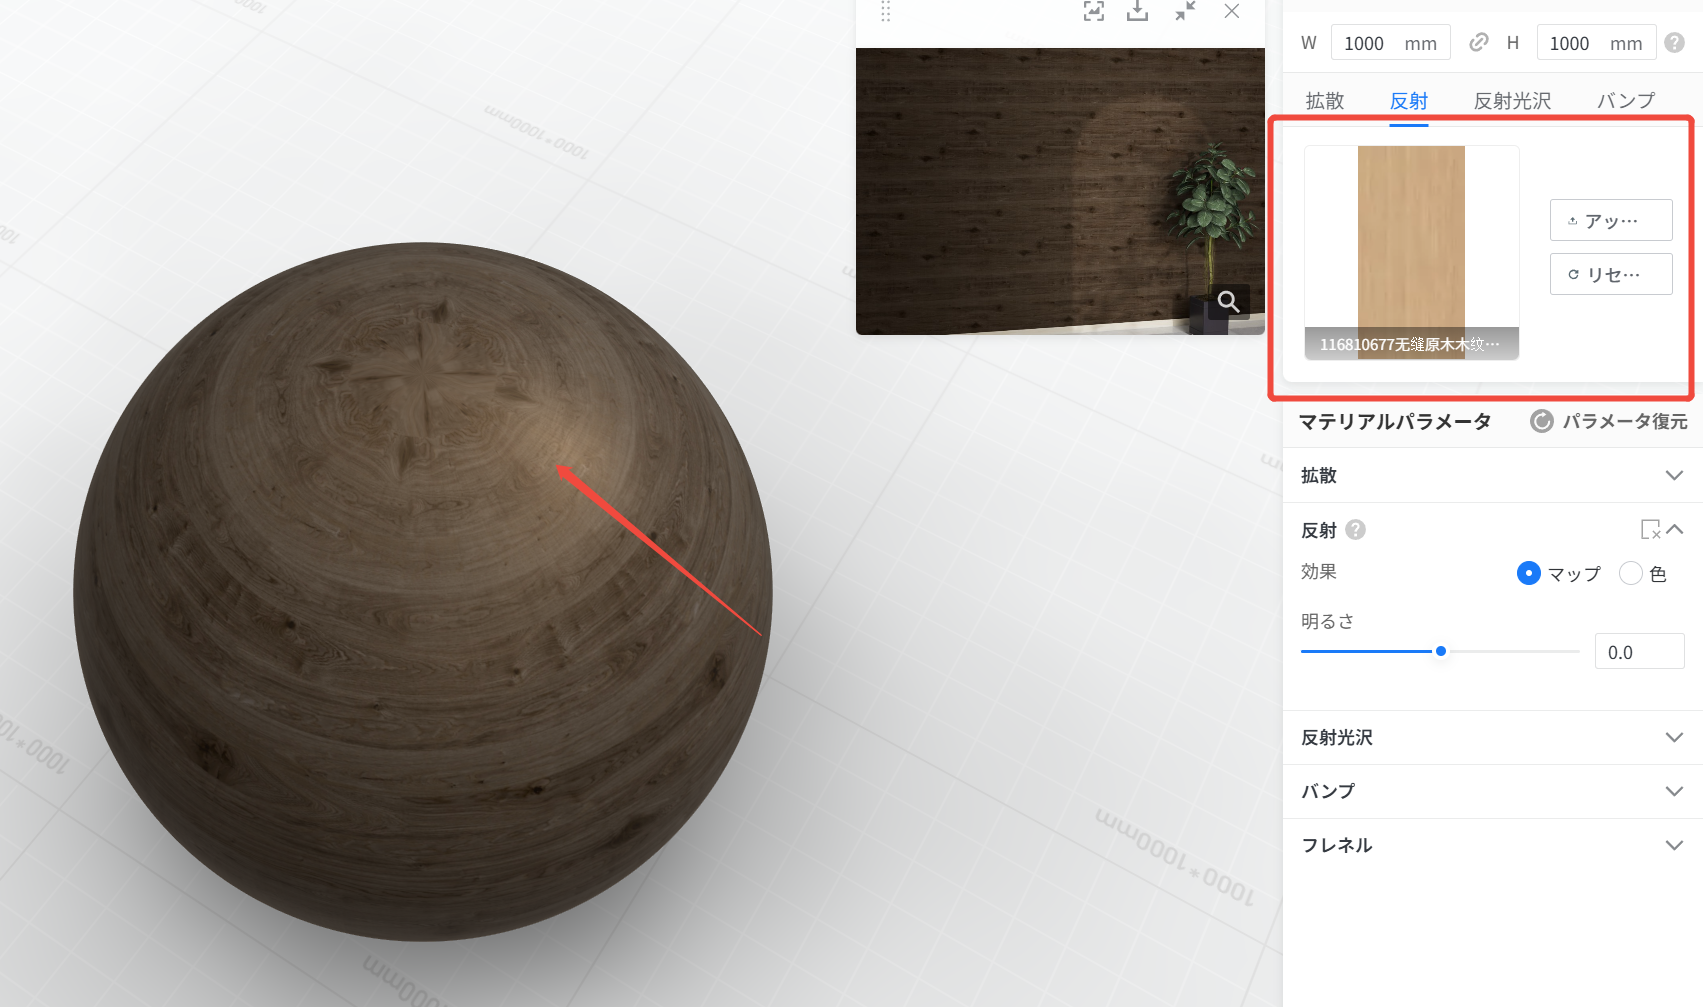Click the 明るさ slider handle
The width and height of the screenshot is (1703, 1007).
click(x=1441, y=651)
